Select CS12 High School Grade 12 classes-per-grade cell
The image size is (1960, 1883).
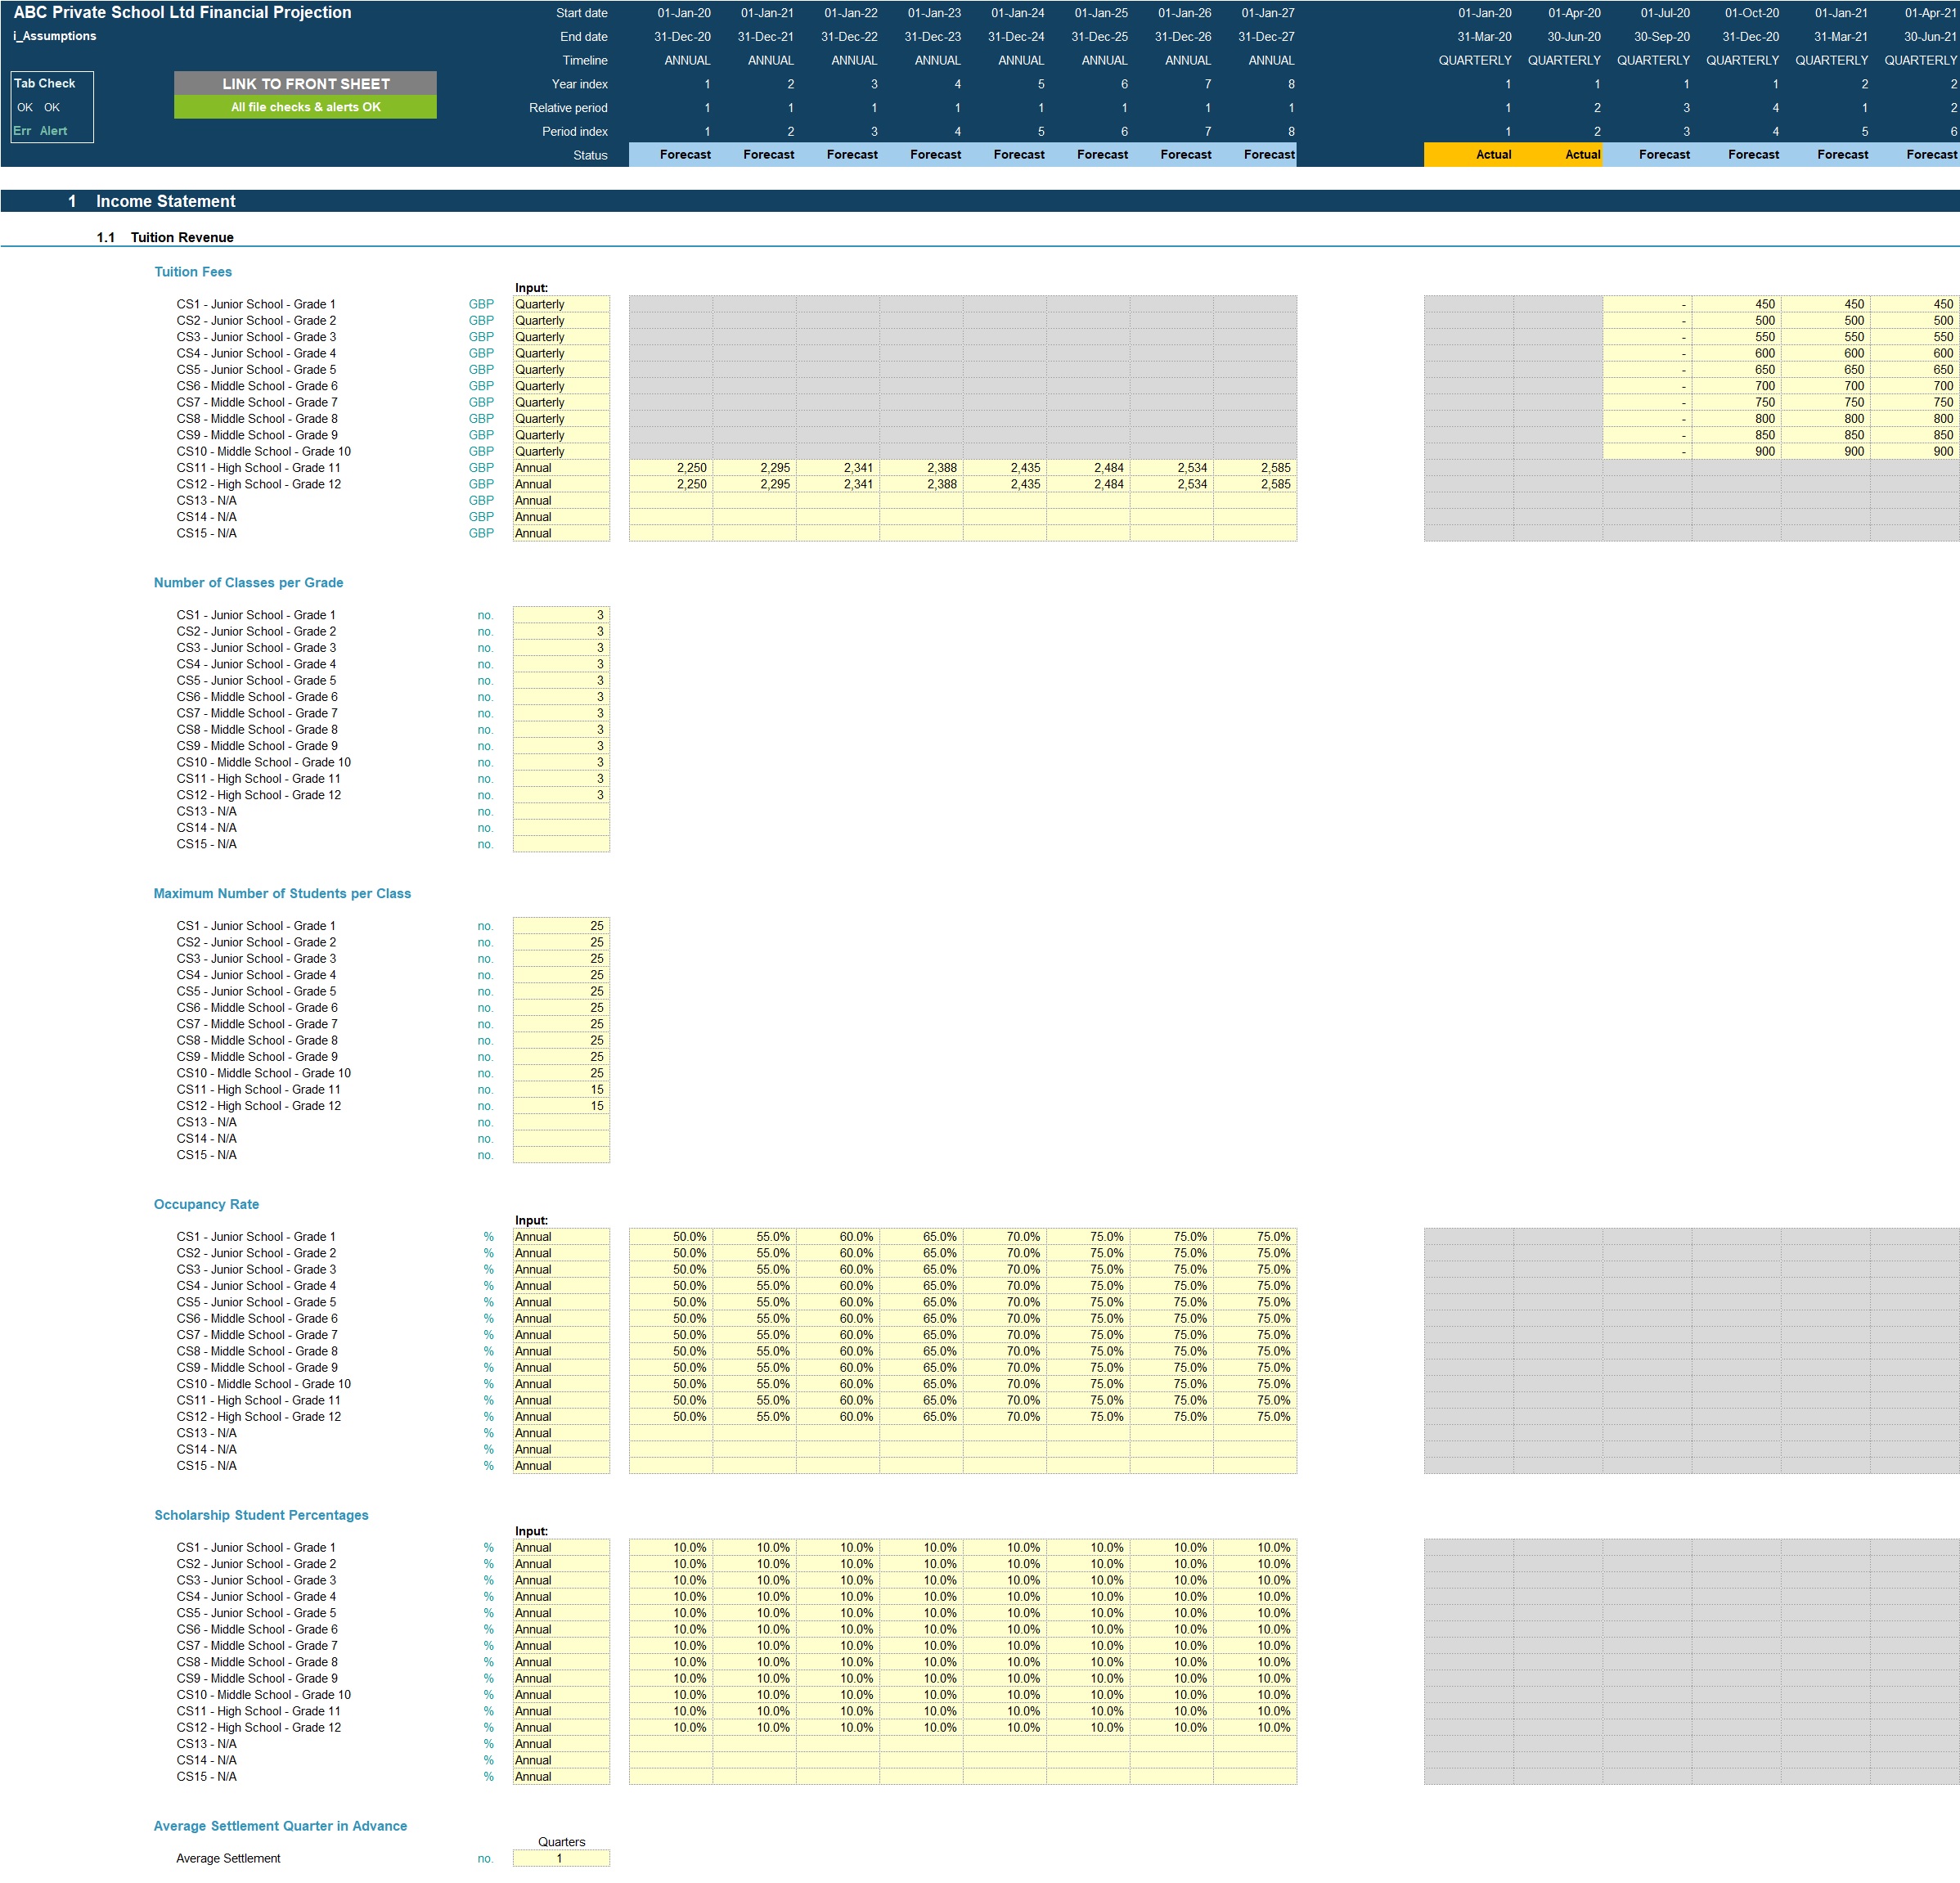[x=561, y=795]
